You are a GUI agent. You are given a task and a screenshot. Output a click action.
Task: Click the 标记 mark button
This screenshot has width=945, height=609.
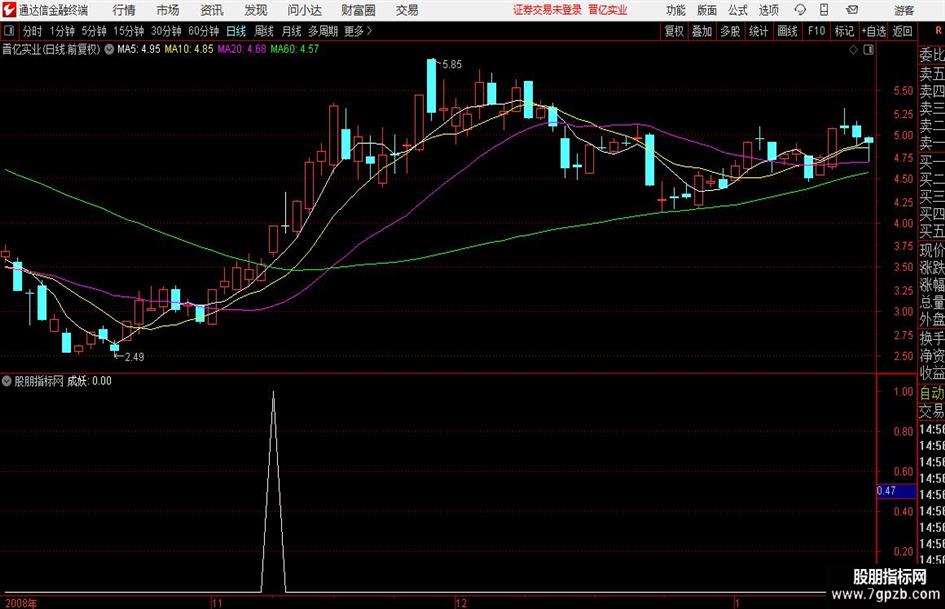(844, 31)
